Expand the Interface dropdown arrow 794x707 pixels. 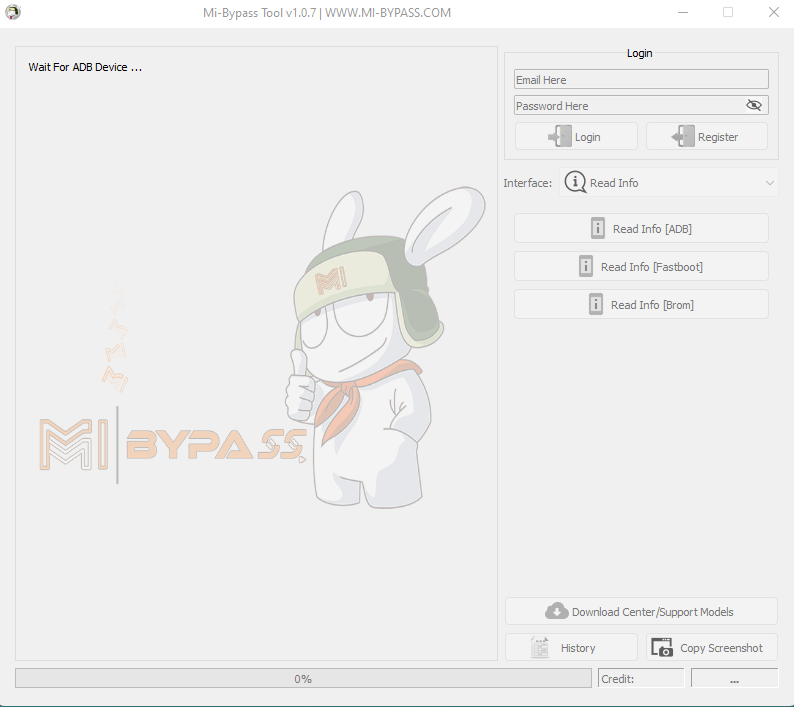(x=770, y=183)
